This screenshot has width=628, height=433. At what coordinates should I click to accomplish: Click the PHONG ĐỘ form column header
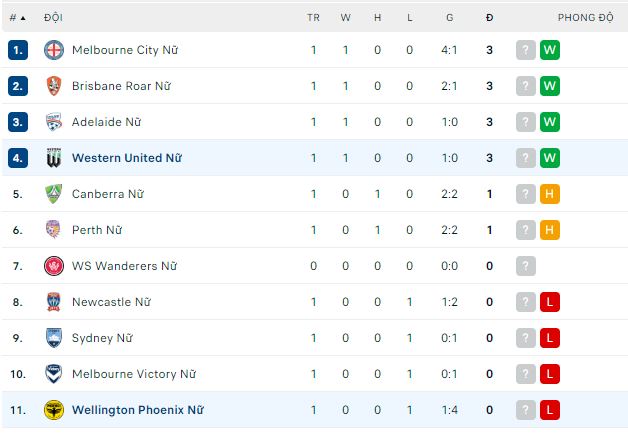tap(585, 18)
